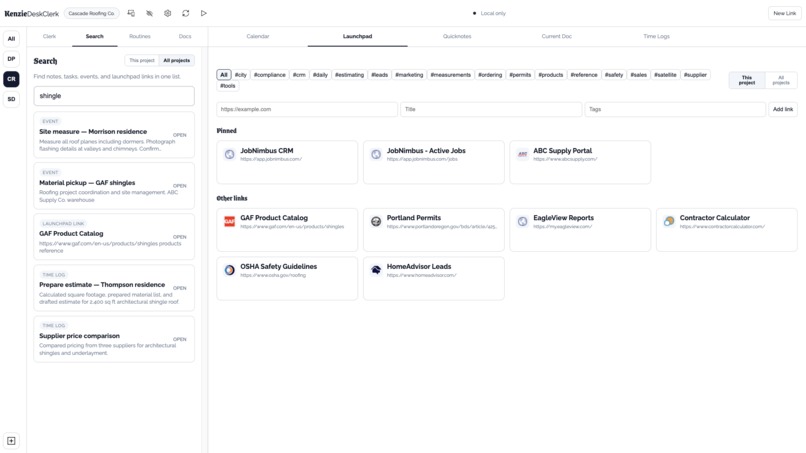Filter links by #estimating tag
This screenshot has width=806, height=453.
350,75
